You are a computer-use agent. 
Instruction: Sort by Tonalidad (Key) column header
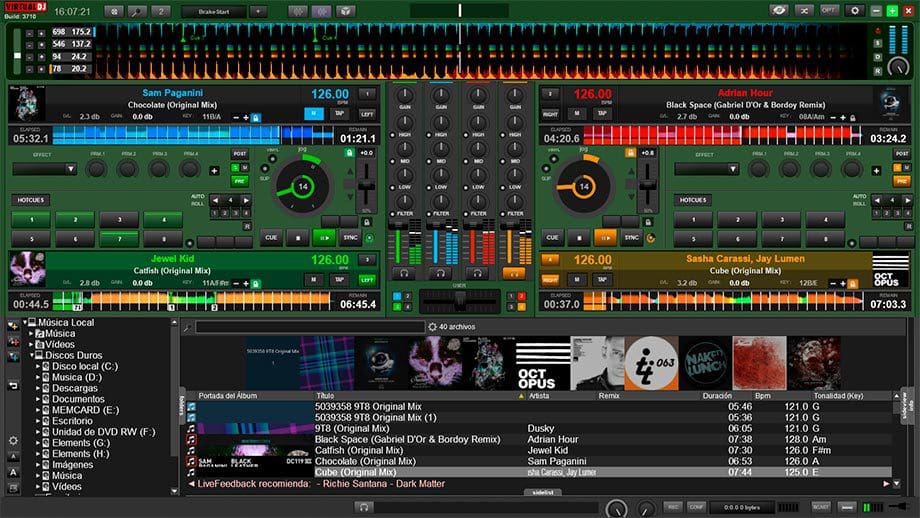coord(838,396)
